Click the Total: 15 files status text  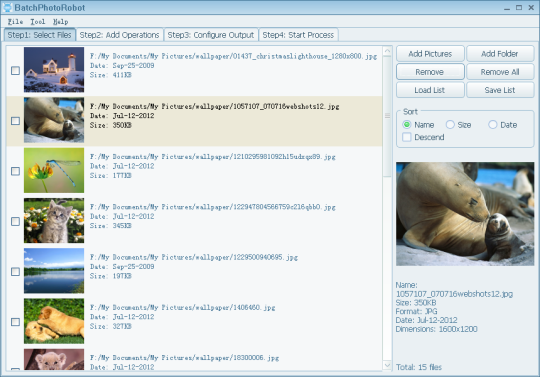pyautogui.click(x=419, y=367)
